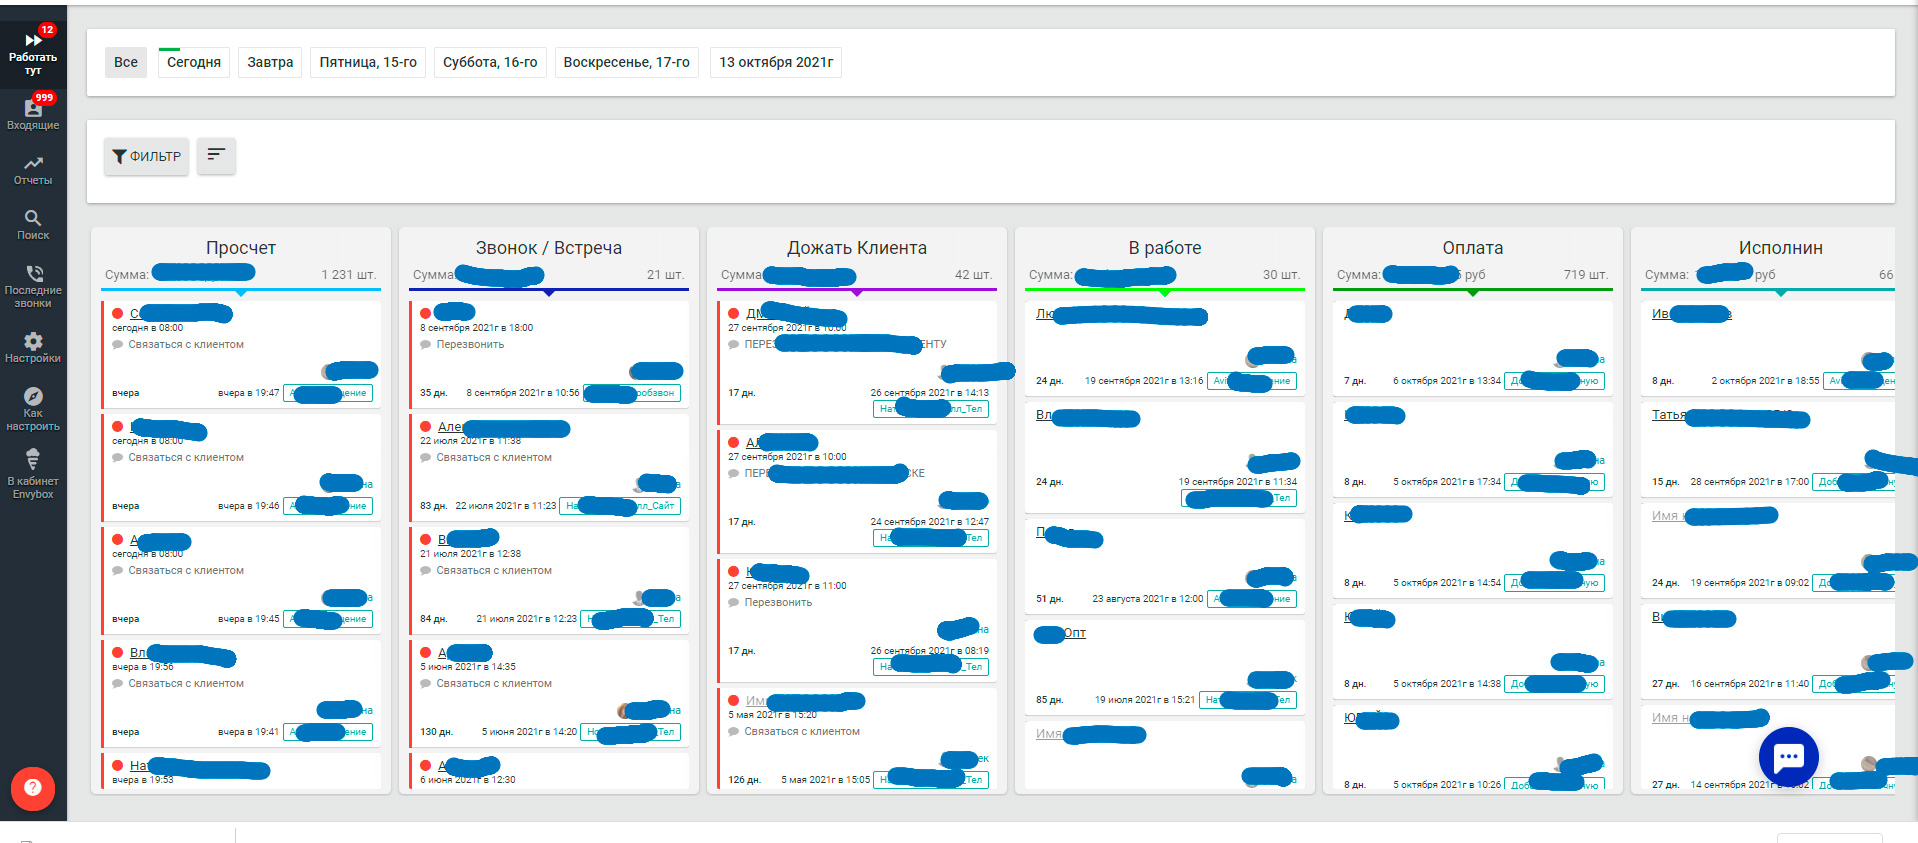The image size is (1918, 843).
Task: Click the В работе column header
Action: (x=1165, y=248)
